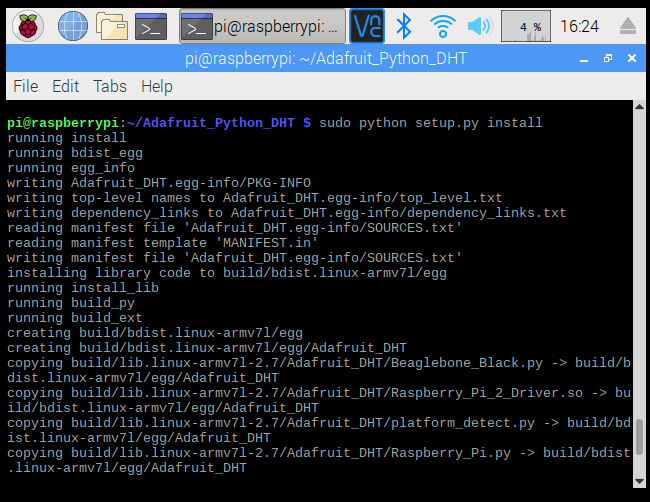The height and width of the screenshot is (502, 650).
Task: Click the terminal title bar text
Action: tap(326, 58)
